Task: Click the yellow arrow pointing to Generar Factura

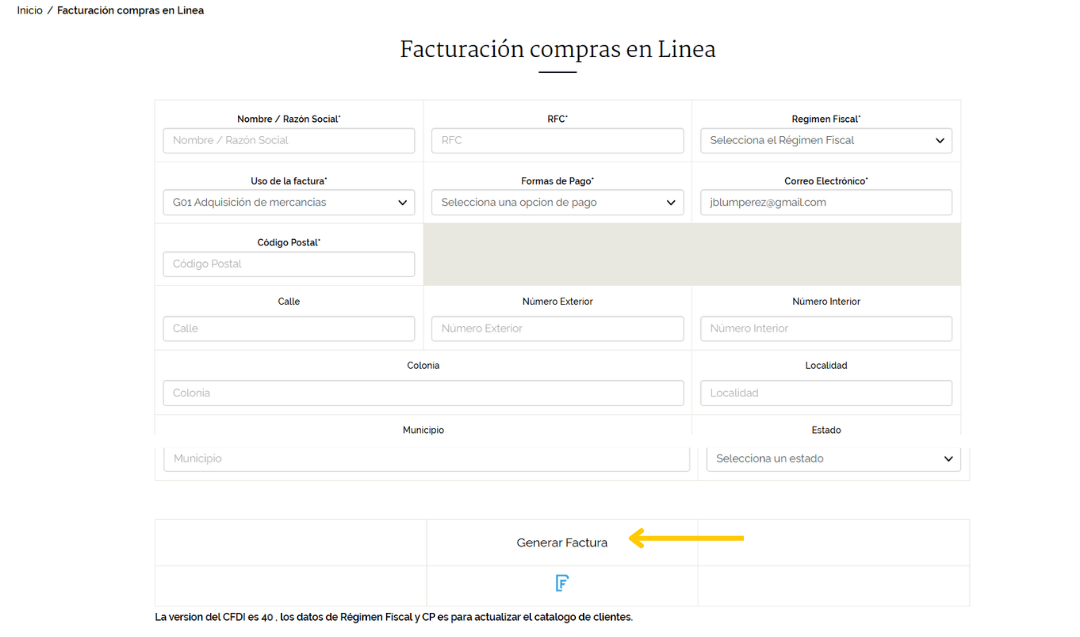Action: [686, 539]
